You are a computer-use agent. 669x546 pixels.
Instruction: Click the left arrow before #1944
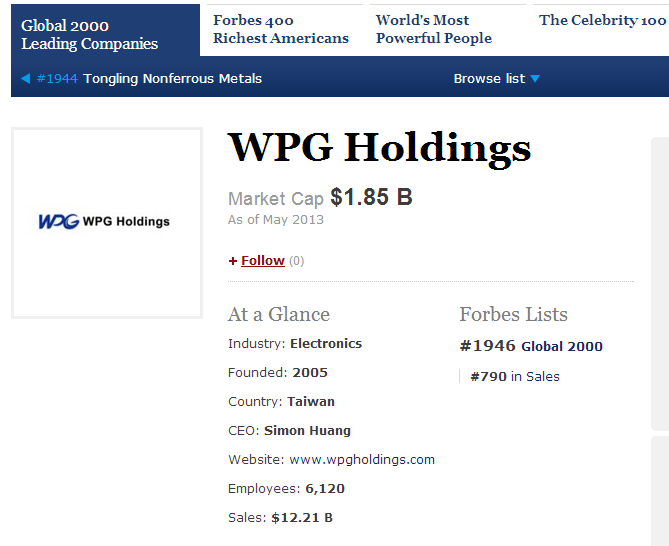pyautogui.click(x=25, y=78)
